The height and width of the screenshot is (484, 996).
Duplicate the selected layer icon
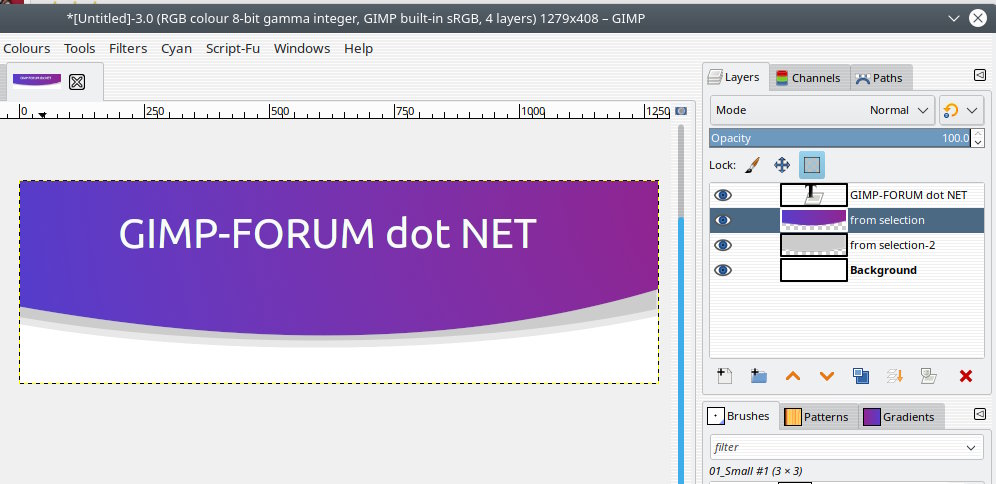click(x=861, y=375)
